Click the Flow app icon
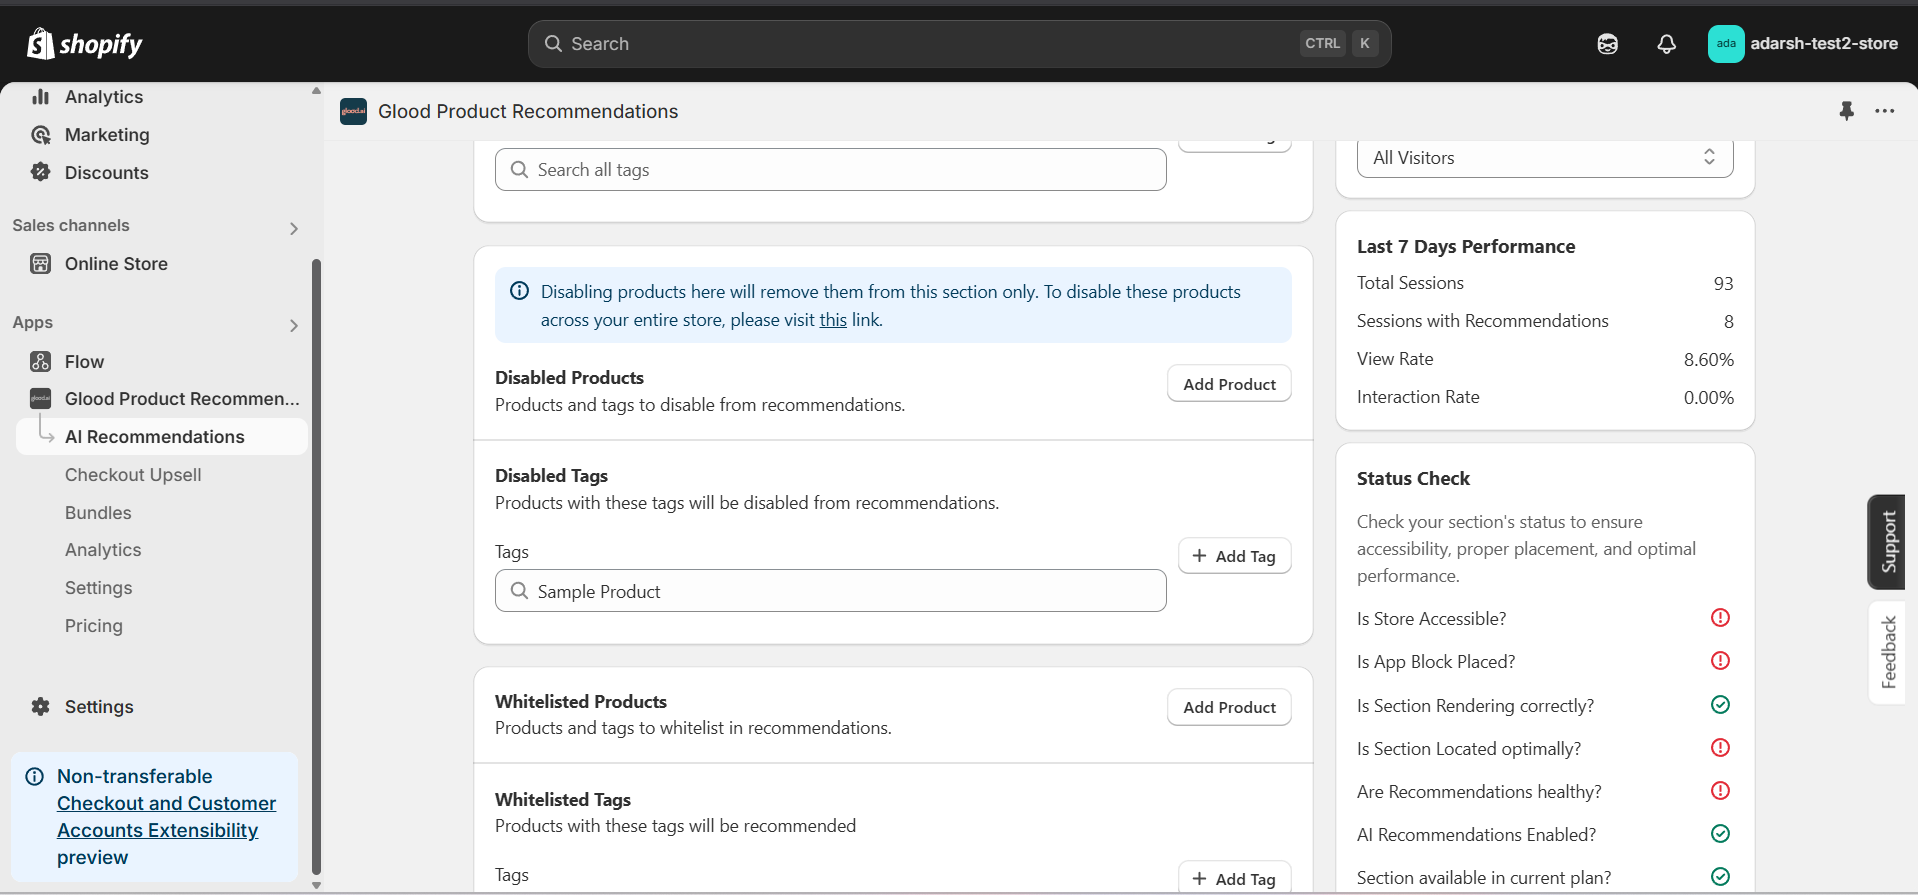Image resolution: width=1918 pixels, height=895 pixels. [x=41, y=362]
